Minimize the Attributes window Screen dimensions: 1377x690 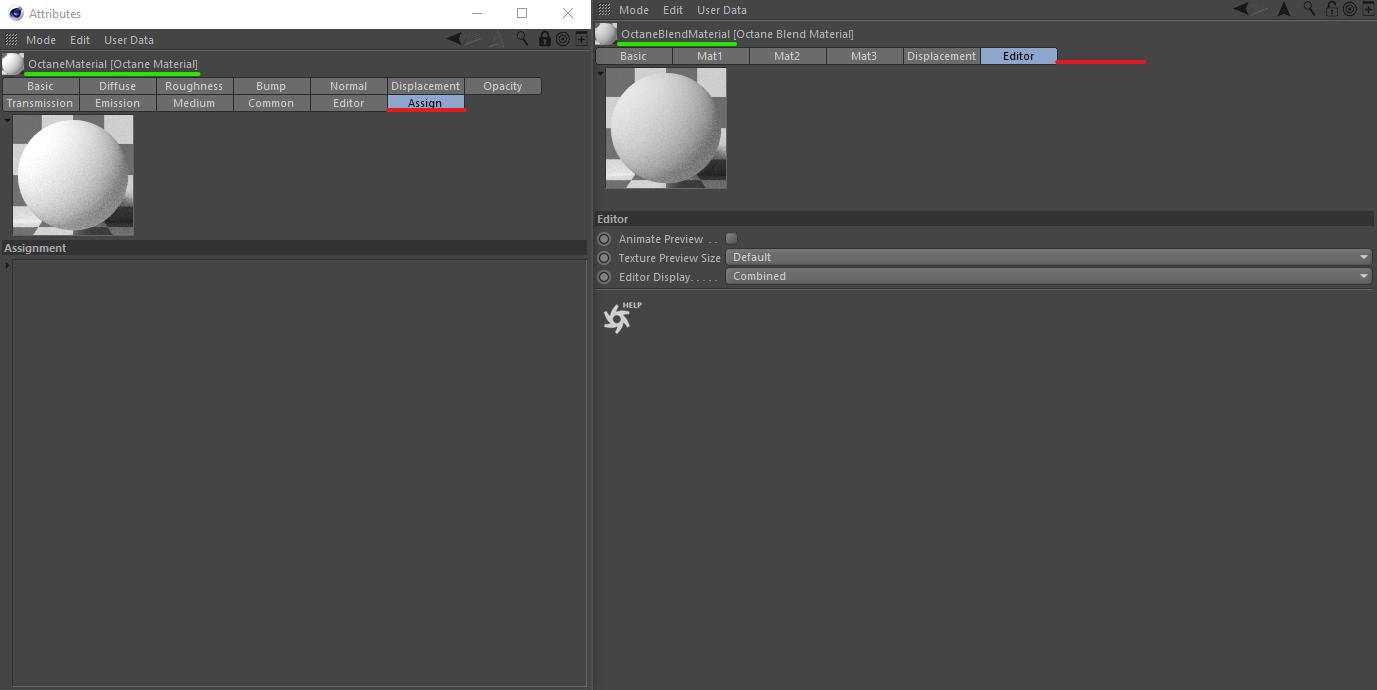click(x=476, y=14)
